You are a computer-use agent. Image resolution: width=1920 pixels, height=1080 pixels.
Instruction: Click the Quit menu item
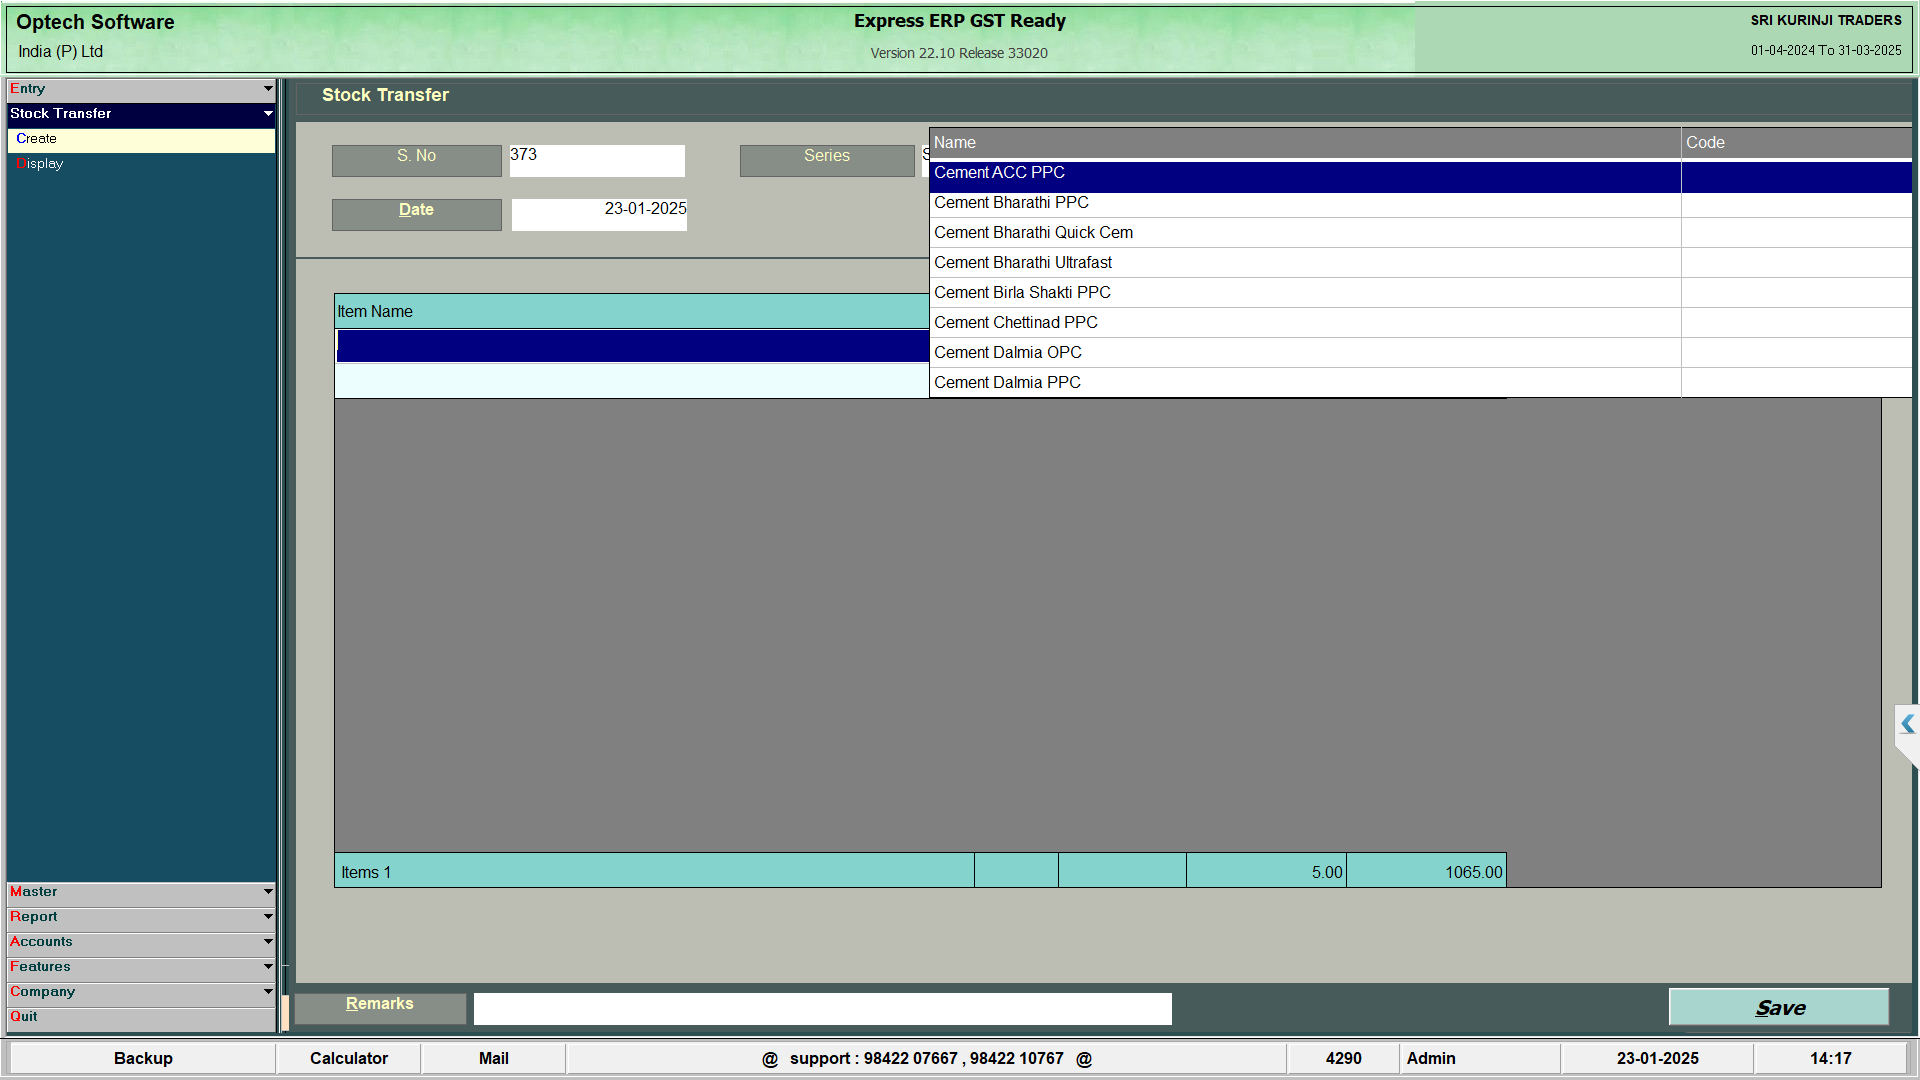[x=24, y=1017]
